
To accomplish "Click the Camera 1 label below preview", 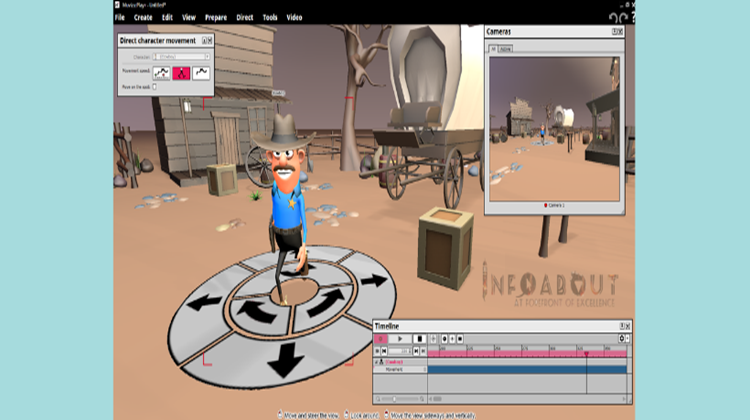I will point(554,205).
